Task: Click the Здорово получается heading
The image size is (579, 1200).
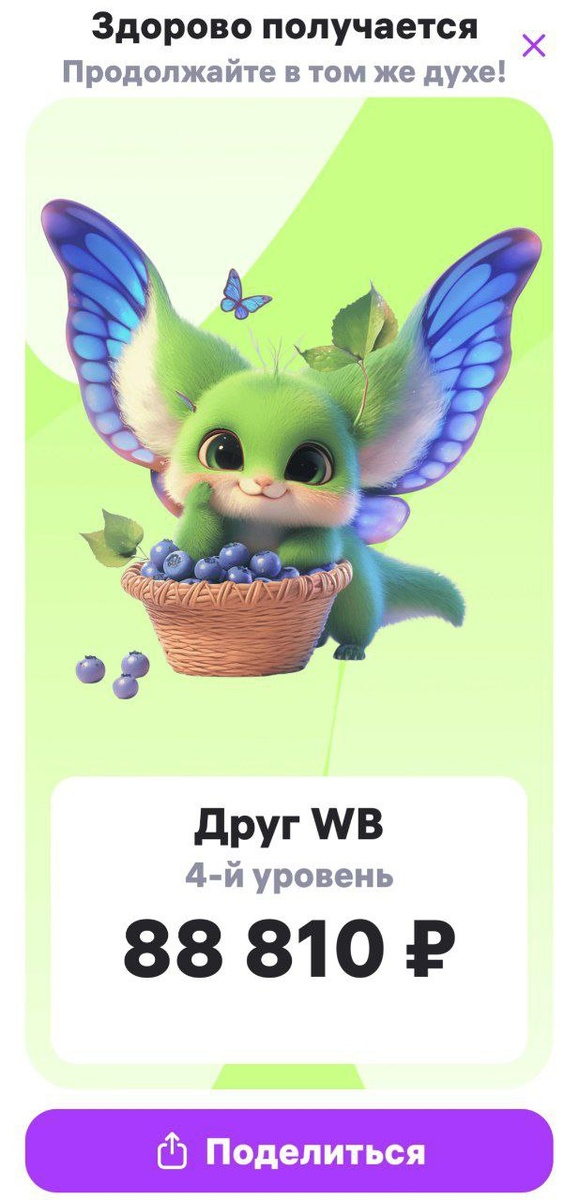Action: (285, 27)
